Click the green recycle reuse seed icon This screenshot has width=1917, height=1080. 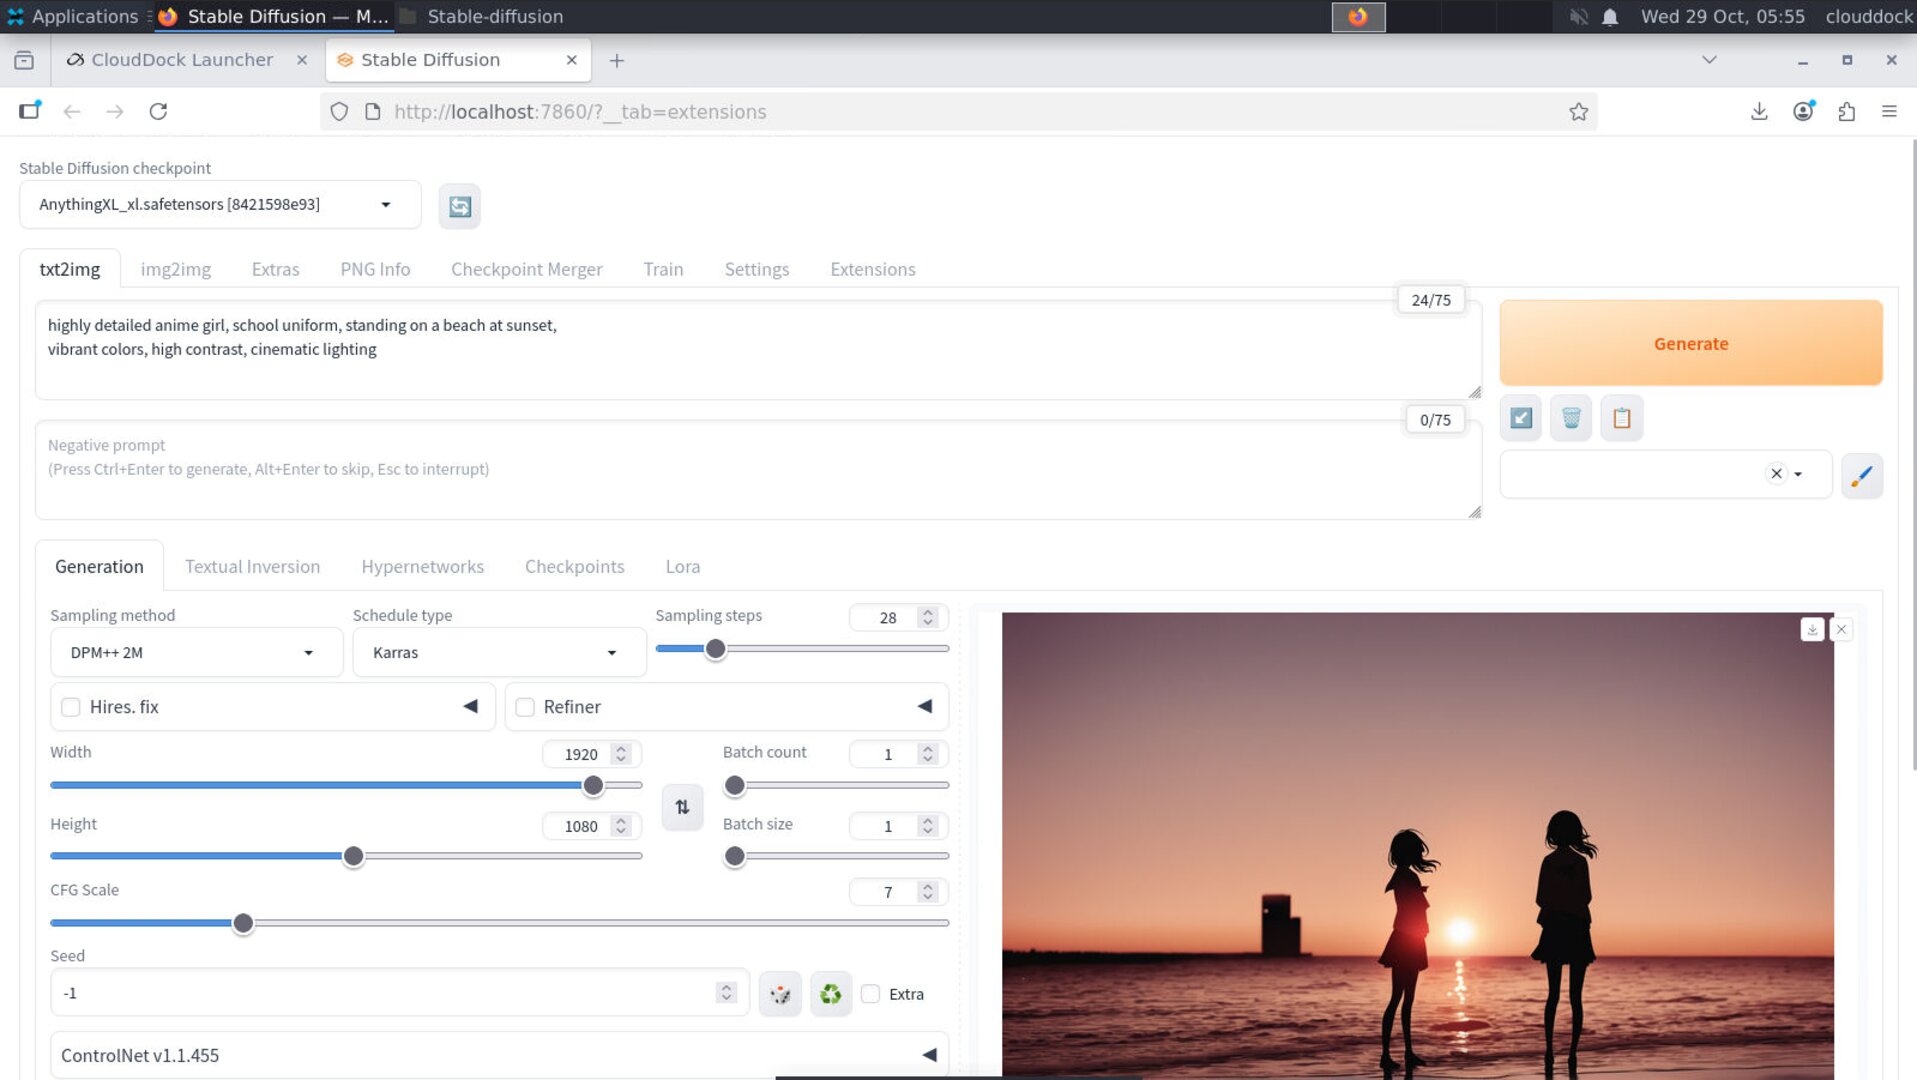[830, 994]
